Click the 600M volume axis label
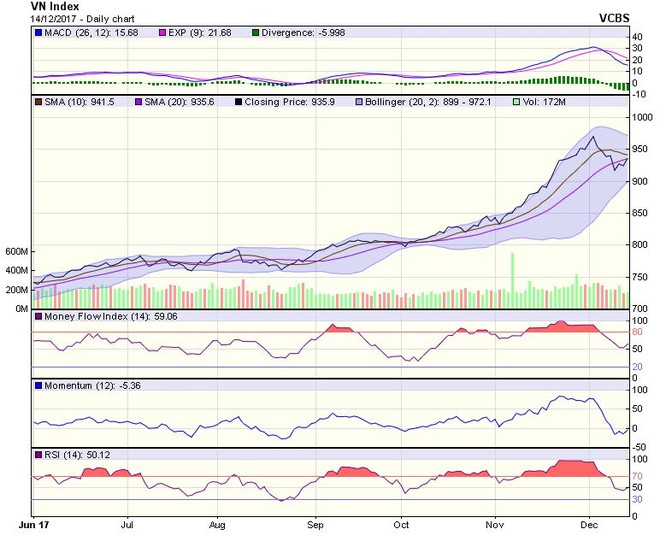This screenshot has height=541, width=660. 14,251
